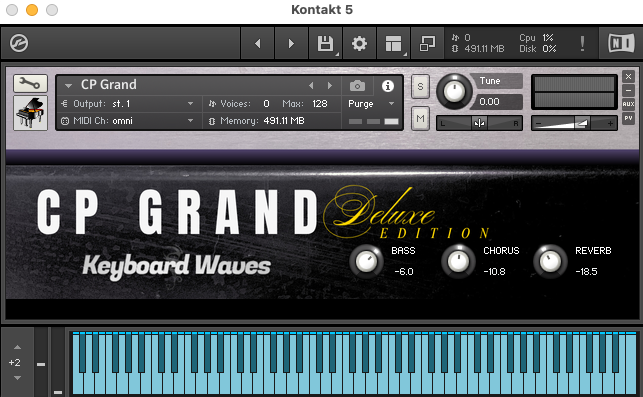643x397 pixels.
Task: Click the Disk 0% meter
Action: tap(538, 49)
